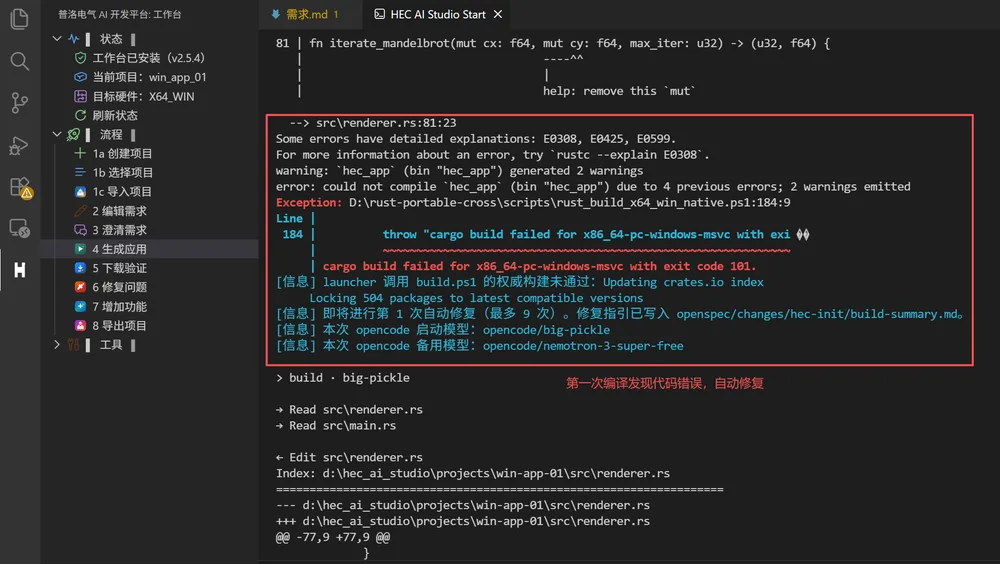Screen dimensions: 1000x564
Task: Select the HEC AI Studio Start tab
Action: (438, 14)
